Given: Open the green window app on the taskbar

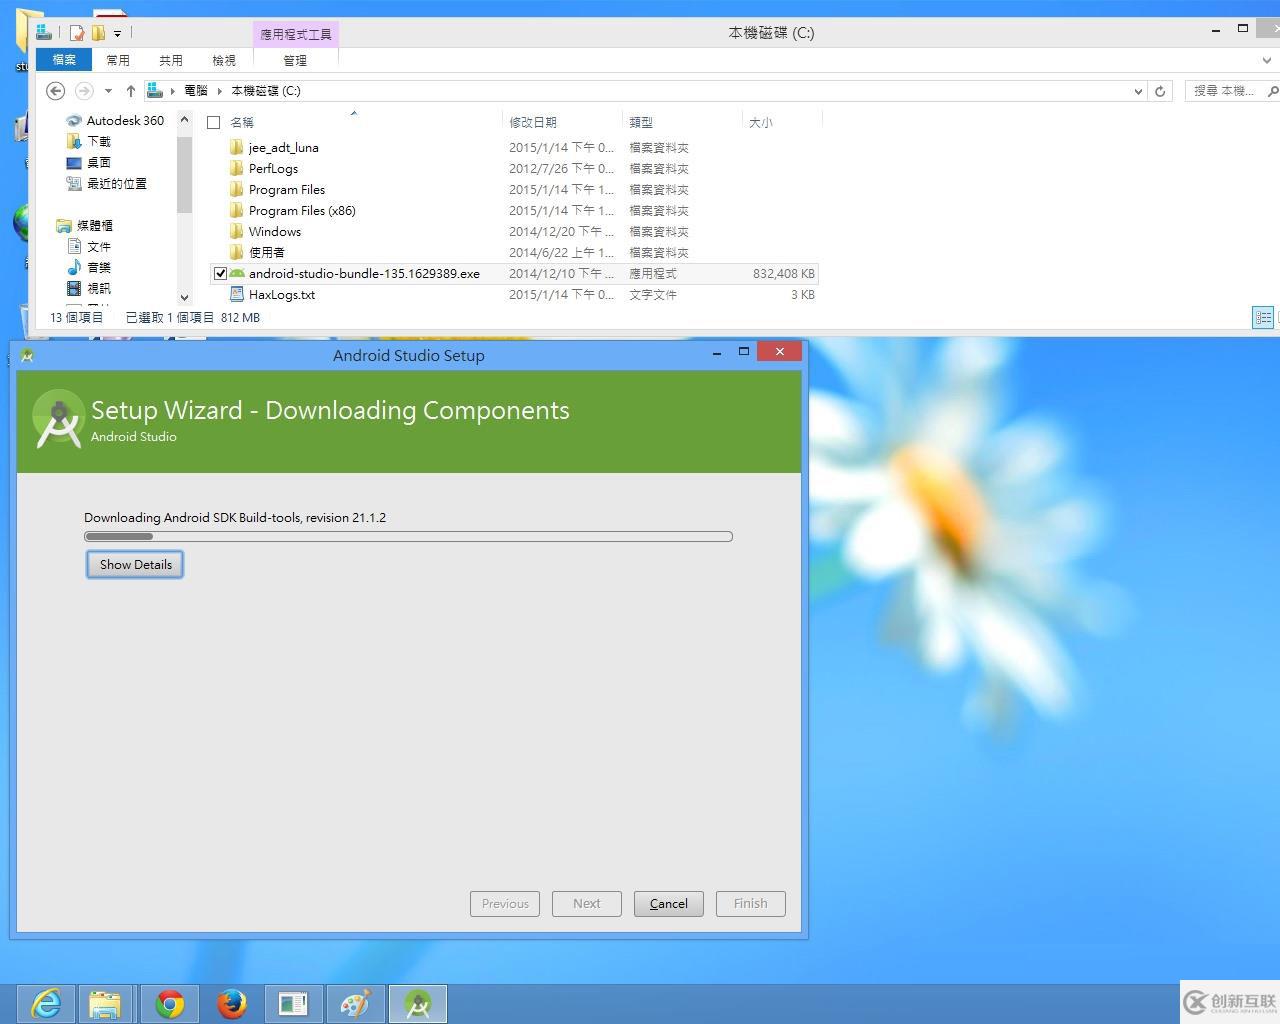Looking at the screenshot, I should [x=293, y=1003].
